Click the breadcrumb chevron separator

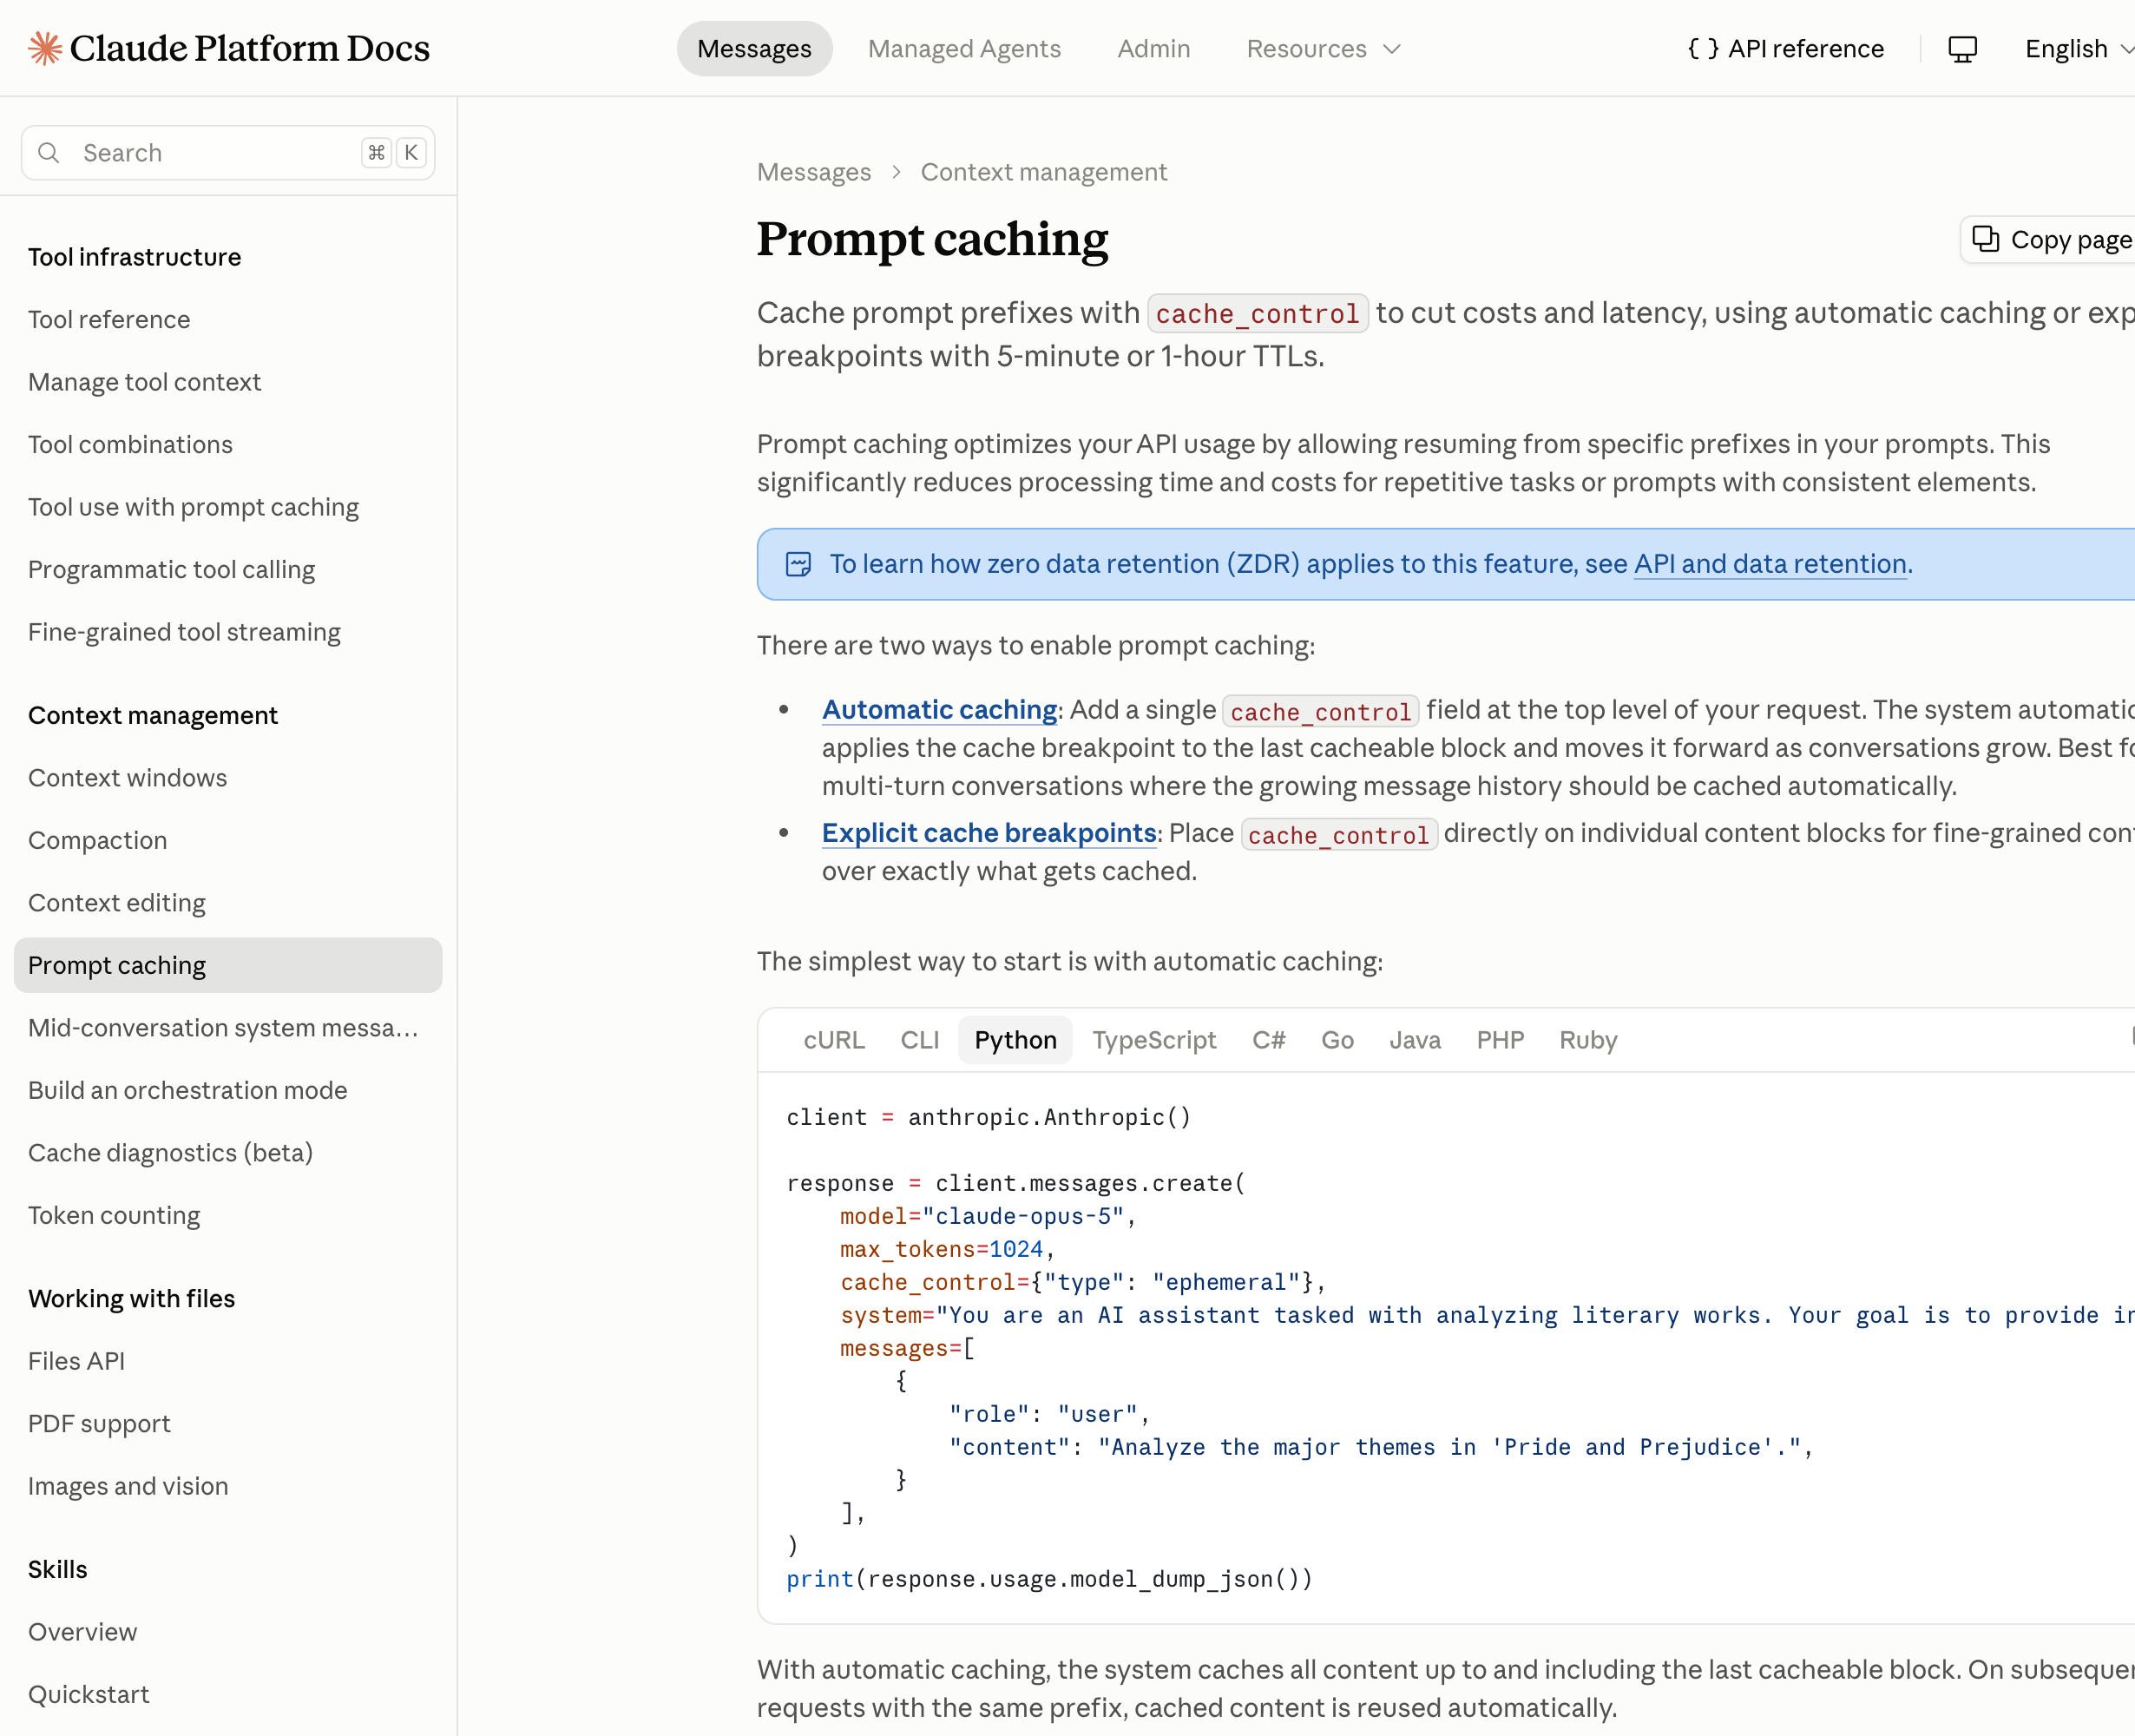(896, 173)
